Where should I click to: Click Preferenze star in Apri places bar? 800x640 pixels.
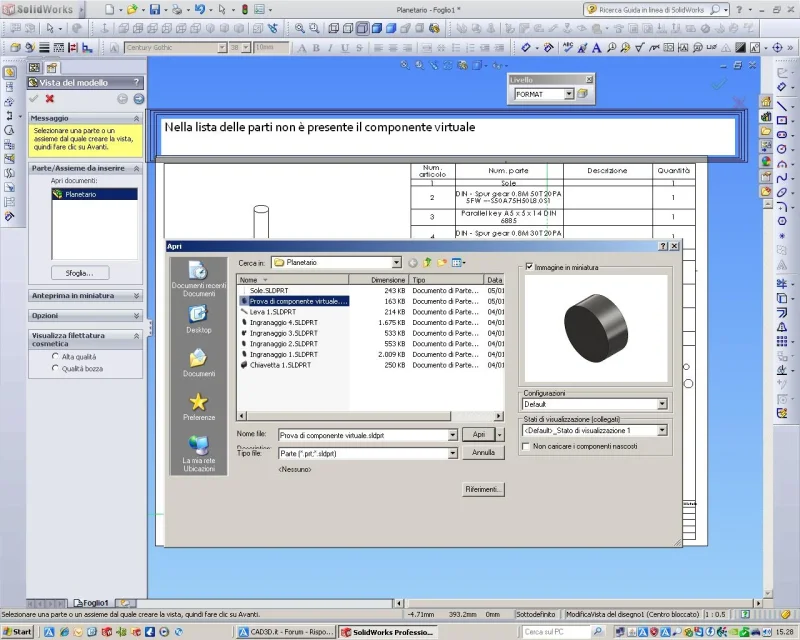(x=198, y=407)
